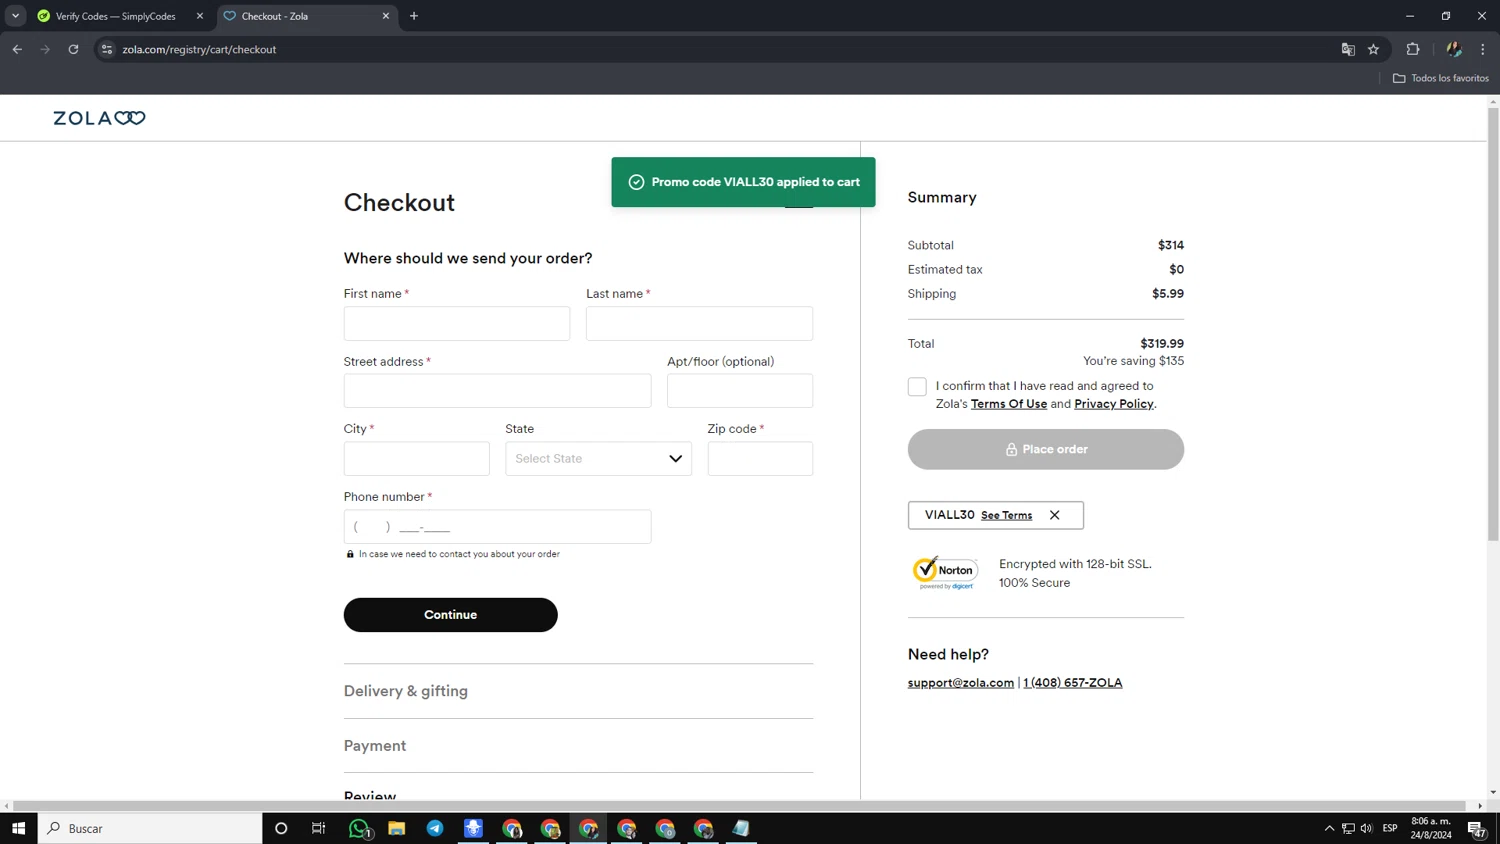
Task: Click the "You're saving $135" text
Action: point(1133,361)
